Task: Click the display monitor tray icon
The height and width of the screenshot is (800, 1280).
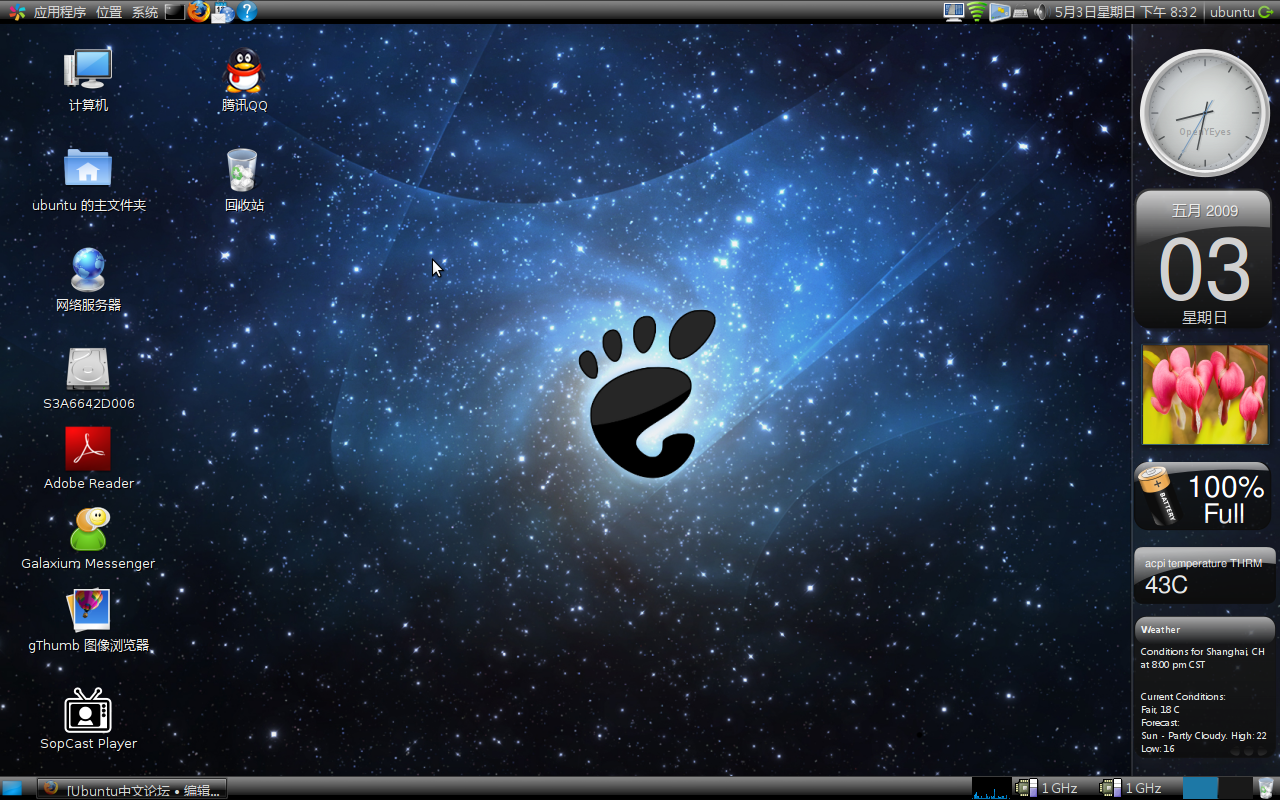Action: [x=954, y=12]
